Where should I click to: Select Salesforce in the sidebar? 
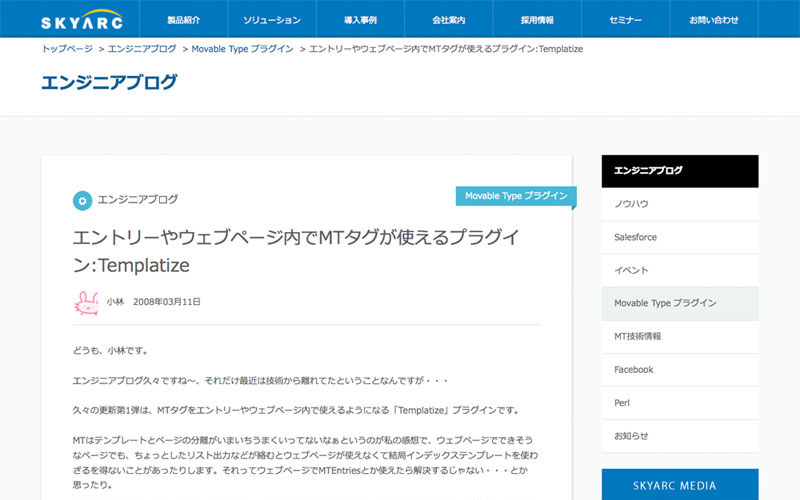tap(680, 237)
